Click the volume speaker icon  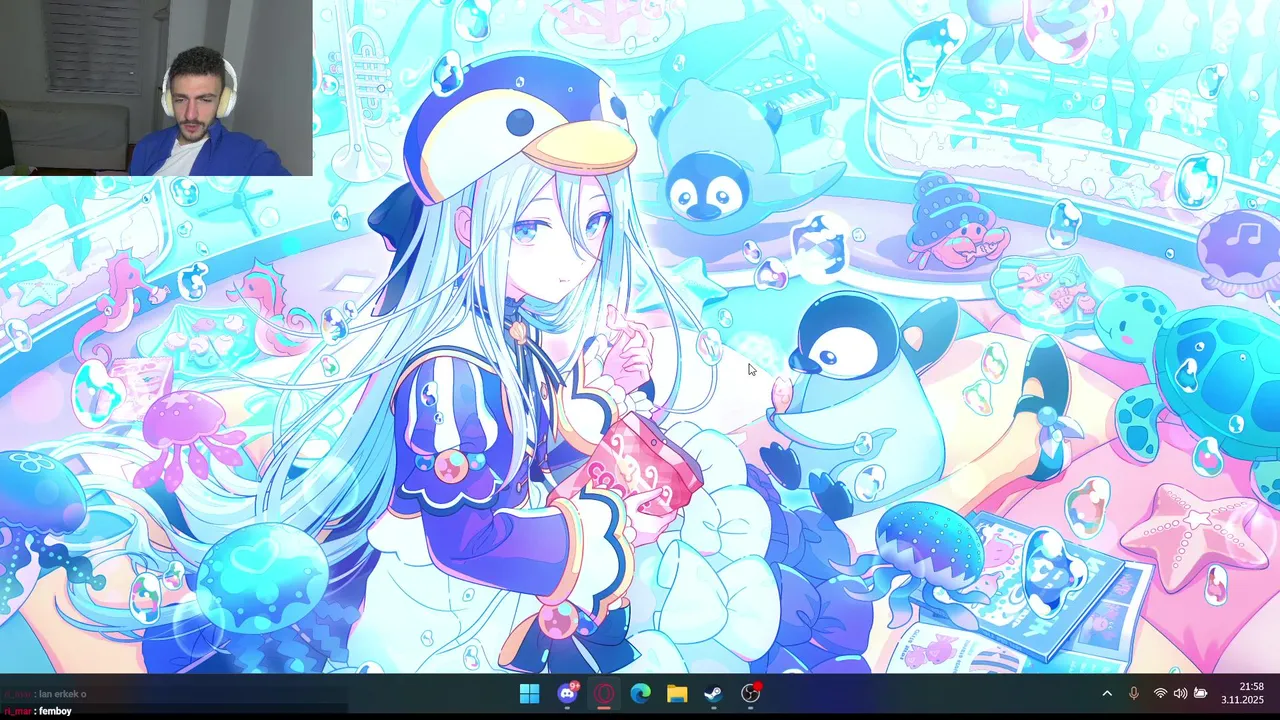(1180, 693)
